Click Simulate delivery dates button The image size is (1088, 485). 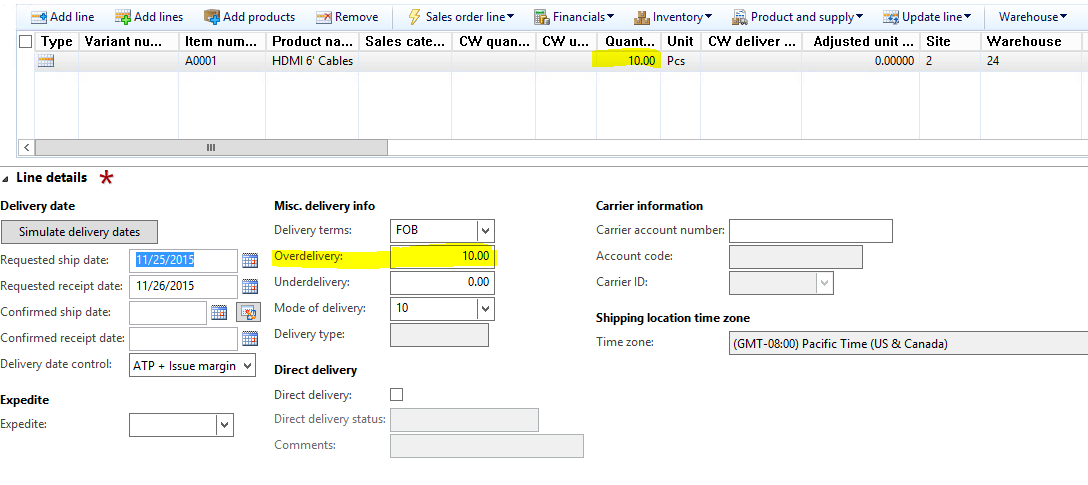pos(79,232)
